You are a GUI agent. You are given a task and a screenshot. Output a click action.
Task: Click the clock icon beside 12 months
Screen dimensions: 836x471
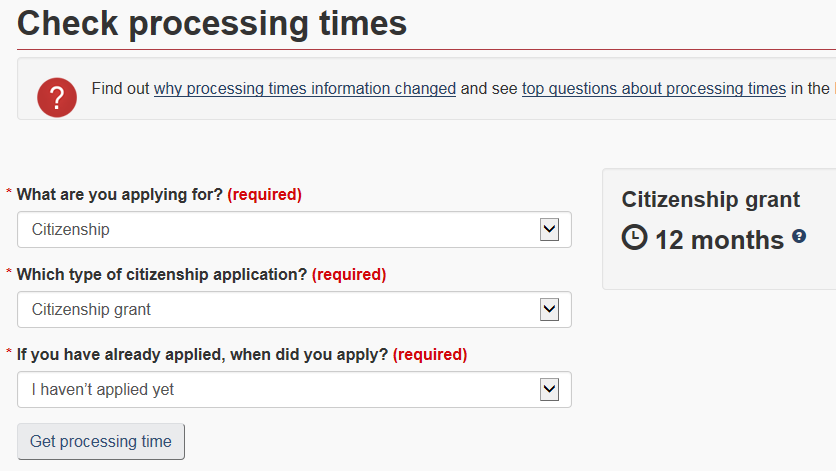coord(634,238)
